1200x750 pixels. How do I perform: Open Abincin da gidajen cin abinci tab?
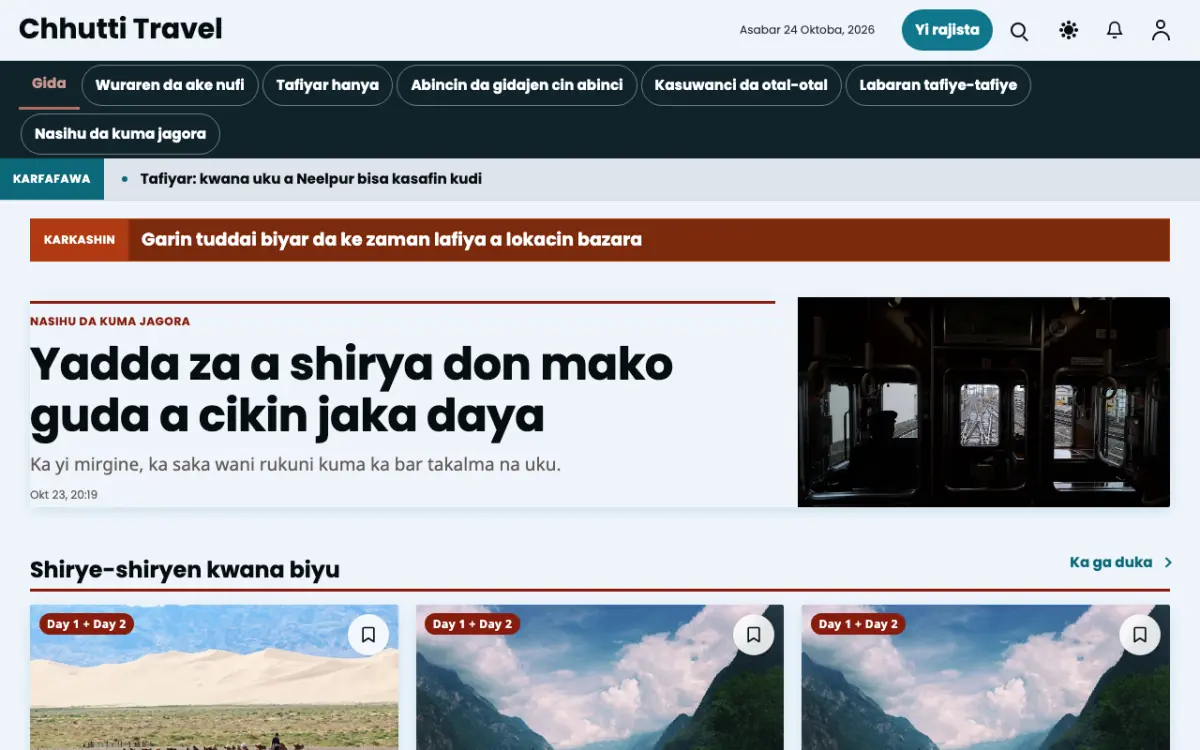click(517, 85)
